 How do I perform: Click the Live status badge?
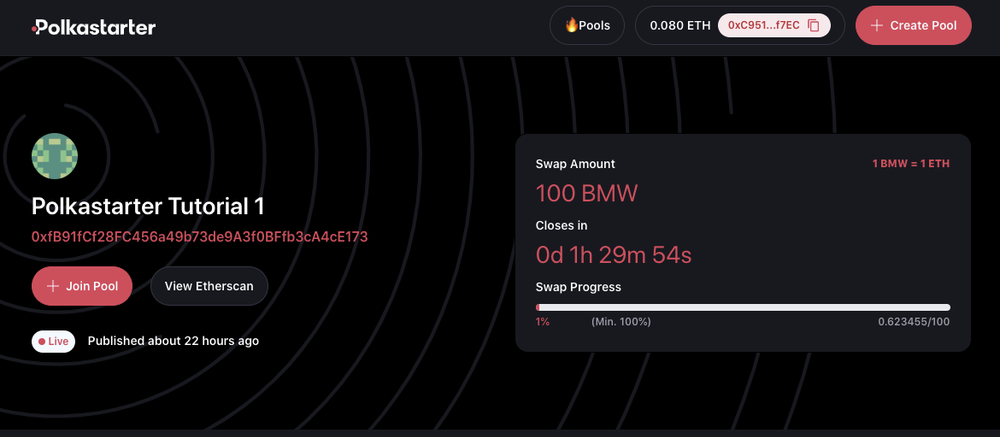(54, 341)
